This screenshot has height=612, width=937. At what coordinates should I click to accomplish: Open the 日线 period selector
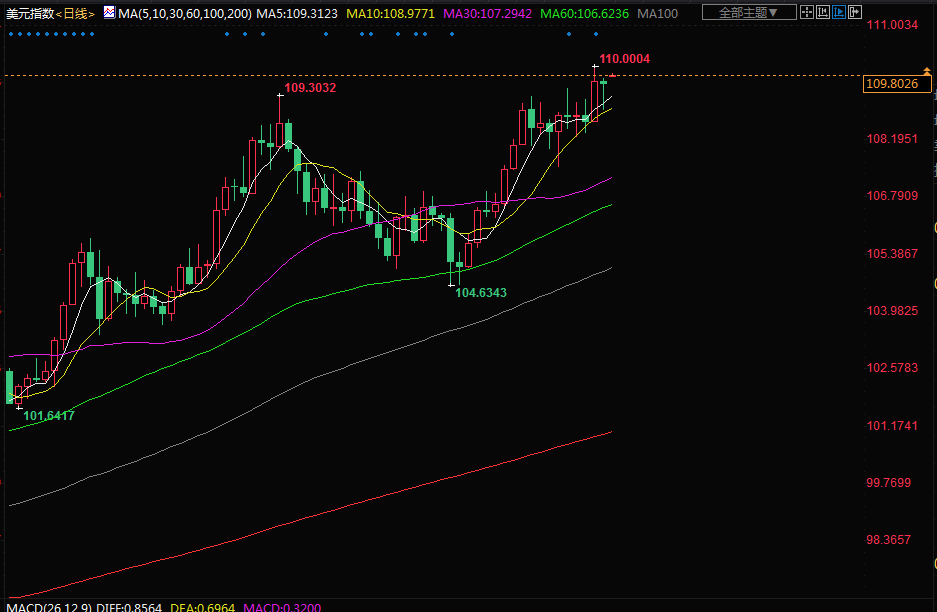[x=75, y=14]
